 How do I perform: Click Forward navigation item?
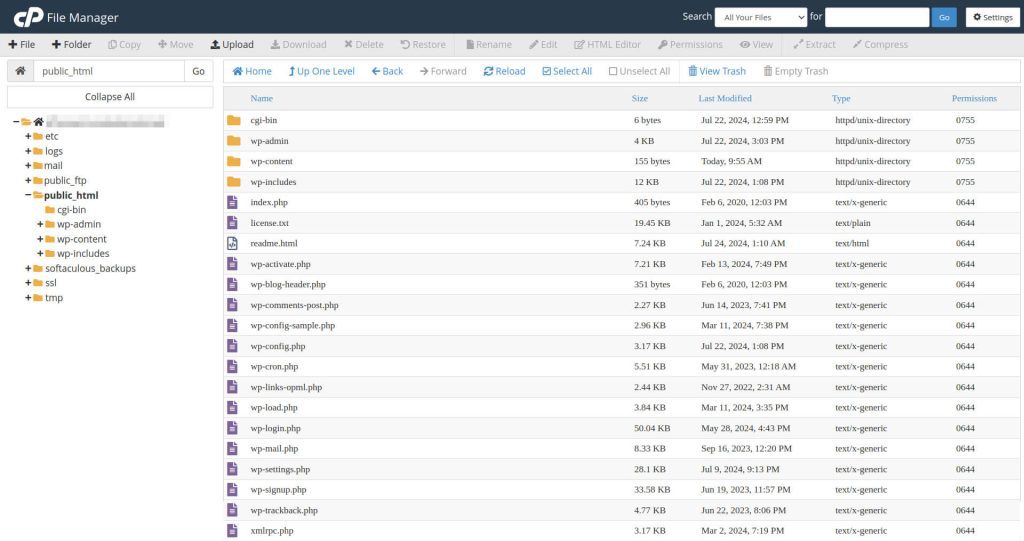443,71
